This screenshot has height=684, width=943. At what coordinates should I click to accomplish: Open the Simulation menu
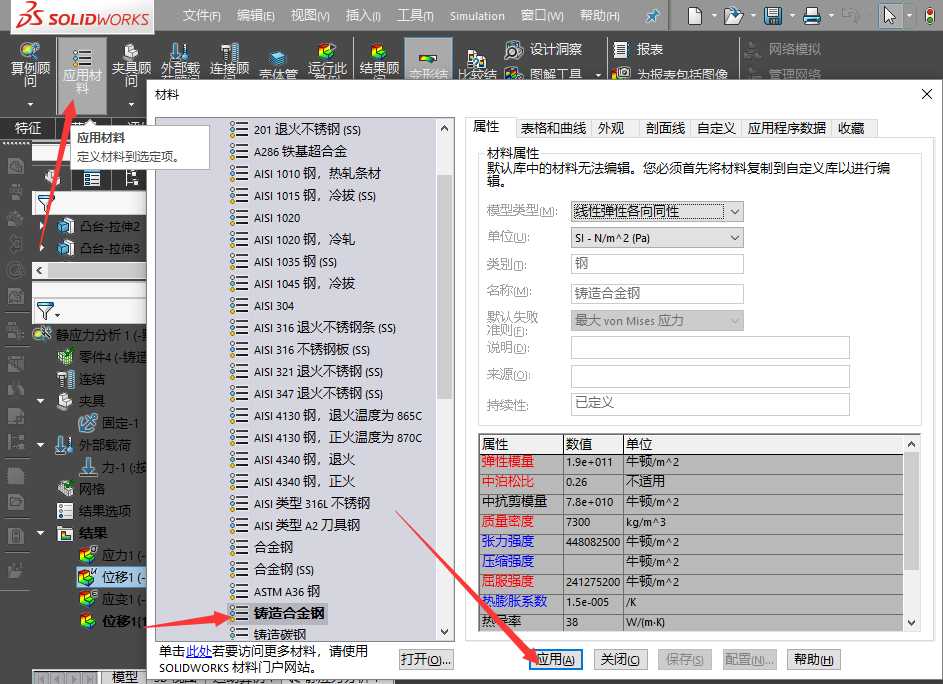(477, 16)
